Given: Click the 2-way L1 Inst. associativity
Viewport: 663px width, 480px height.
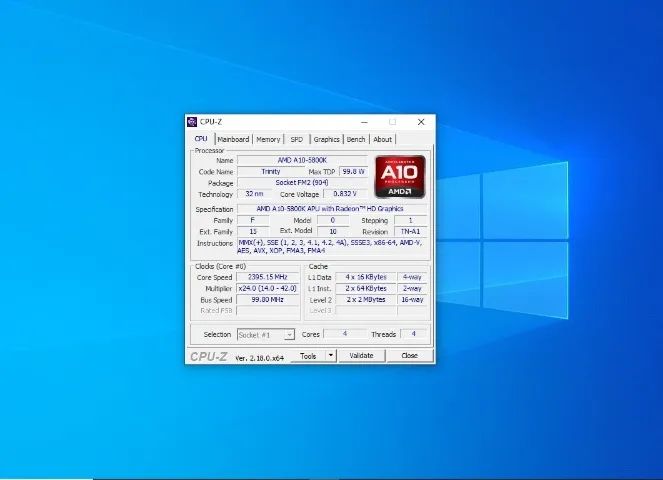Looking at the screenshot, I should (412, 288).
